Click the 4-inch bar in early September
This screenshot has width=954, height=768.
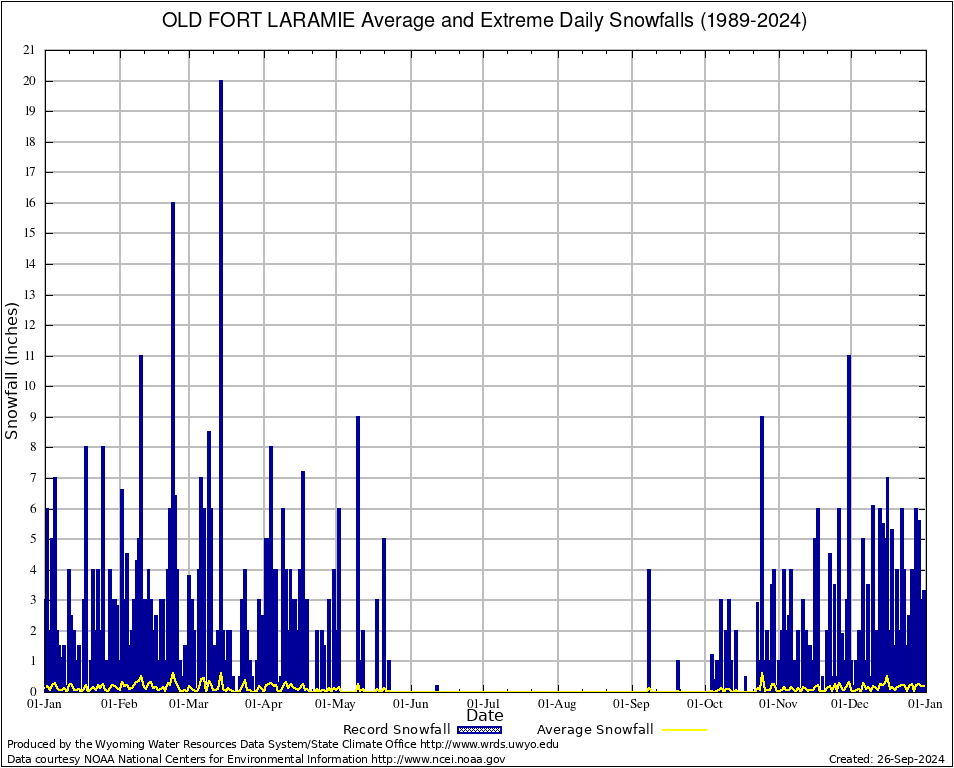coord(649,630)
